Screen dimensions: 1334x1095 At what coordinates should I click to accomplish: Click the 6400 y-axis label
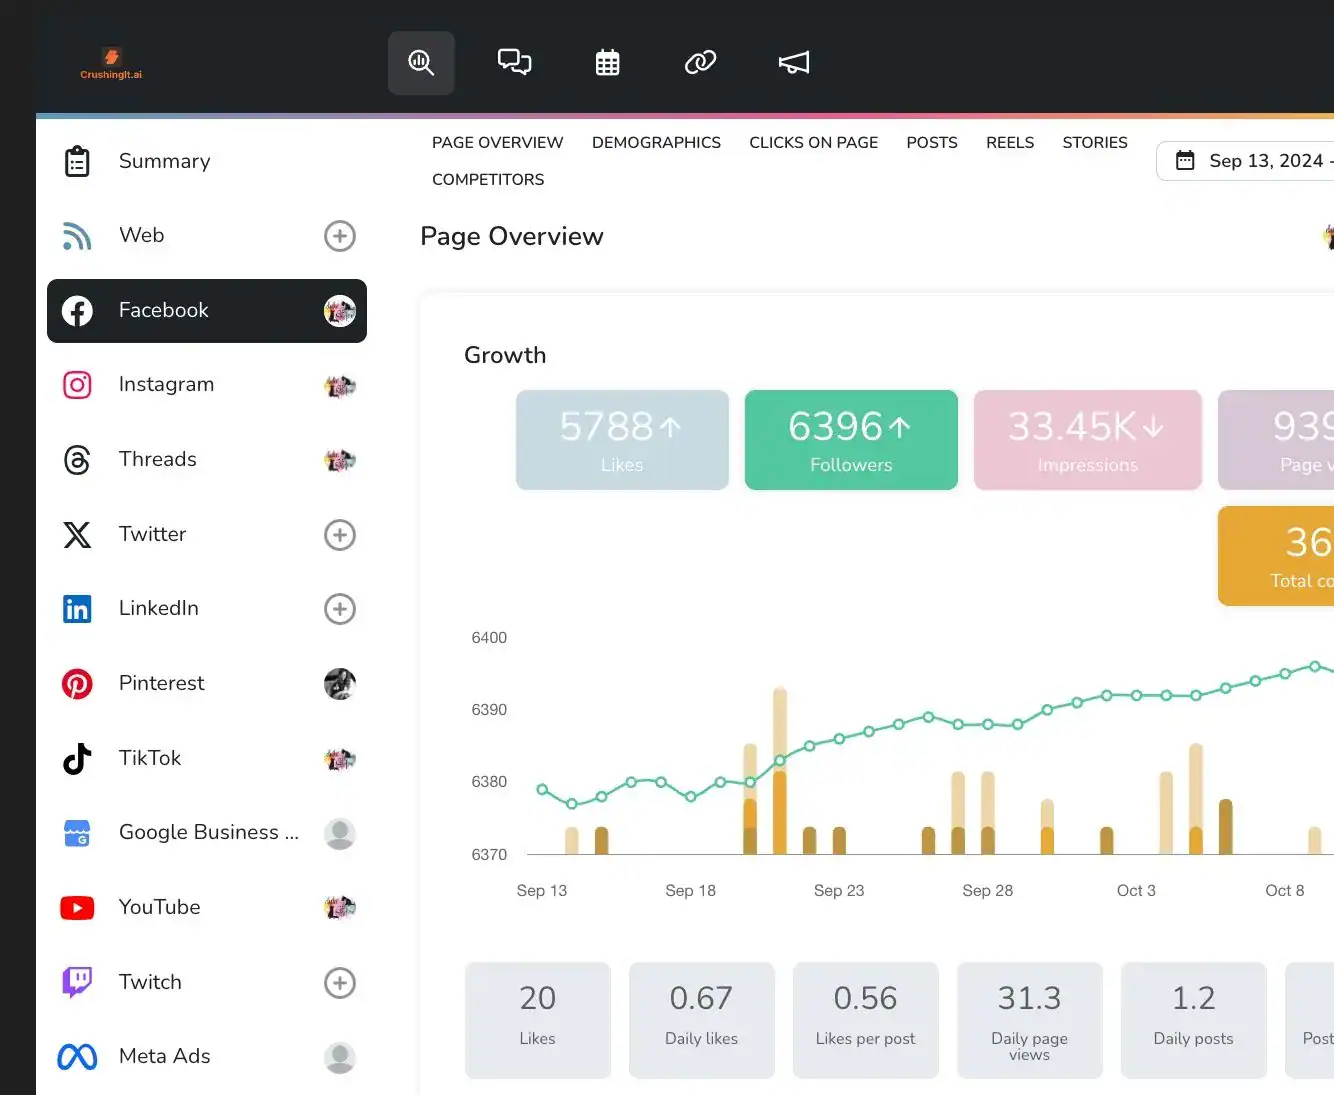tap(489, 638)
